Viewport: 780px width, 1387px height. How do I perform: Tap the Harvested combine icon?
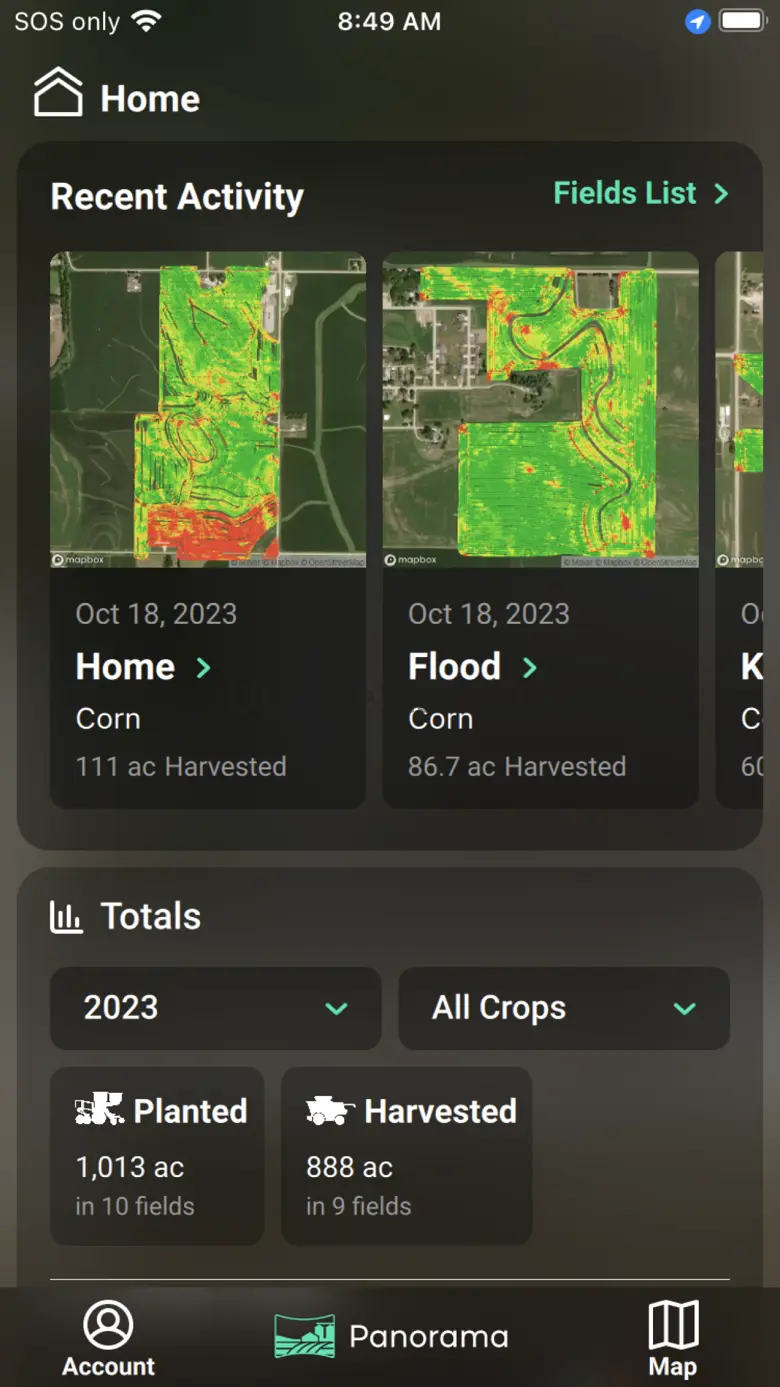coord(330,1110)
